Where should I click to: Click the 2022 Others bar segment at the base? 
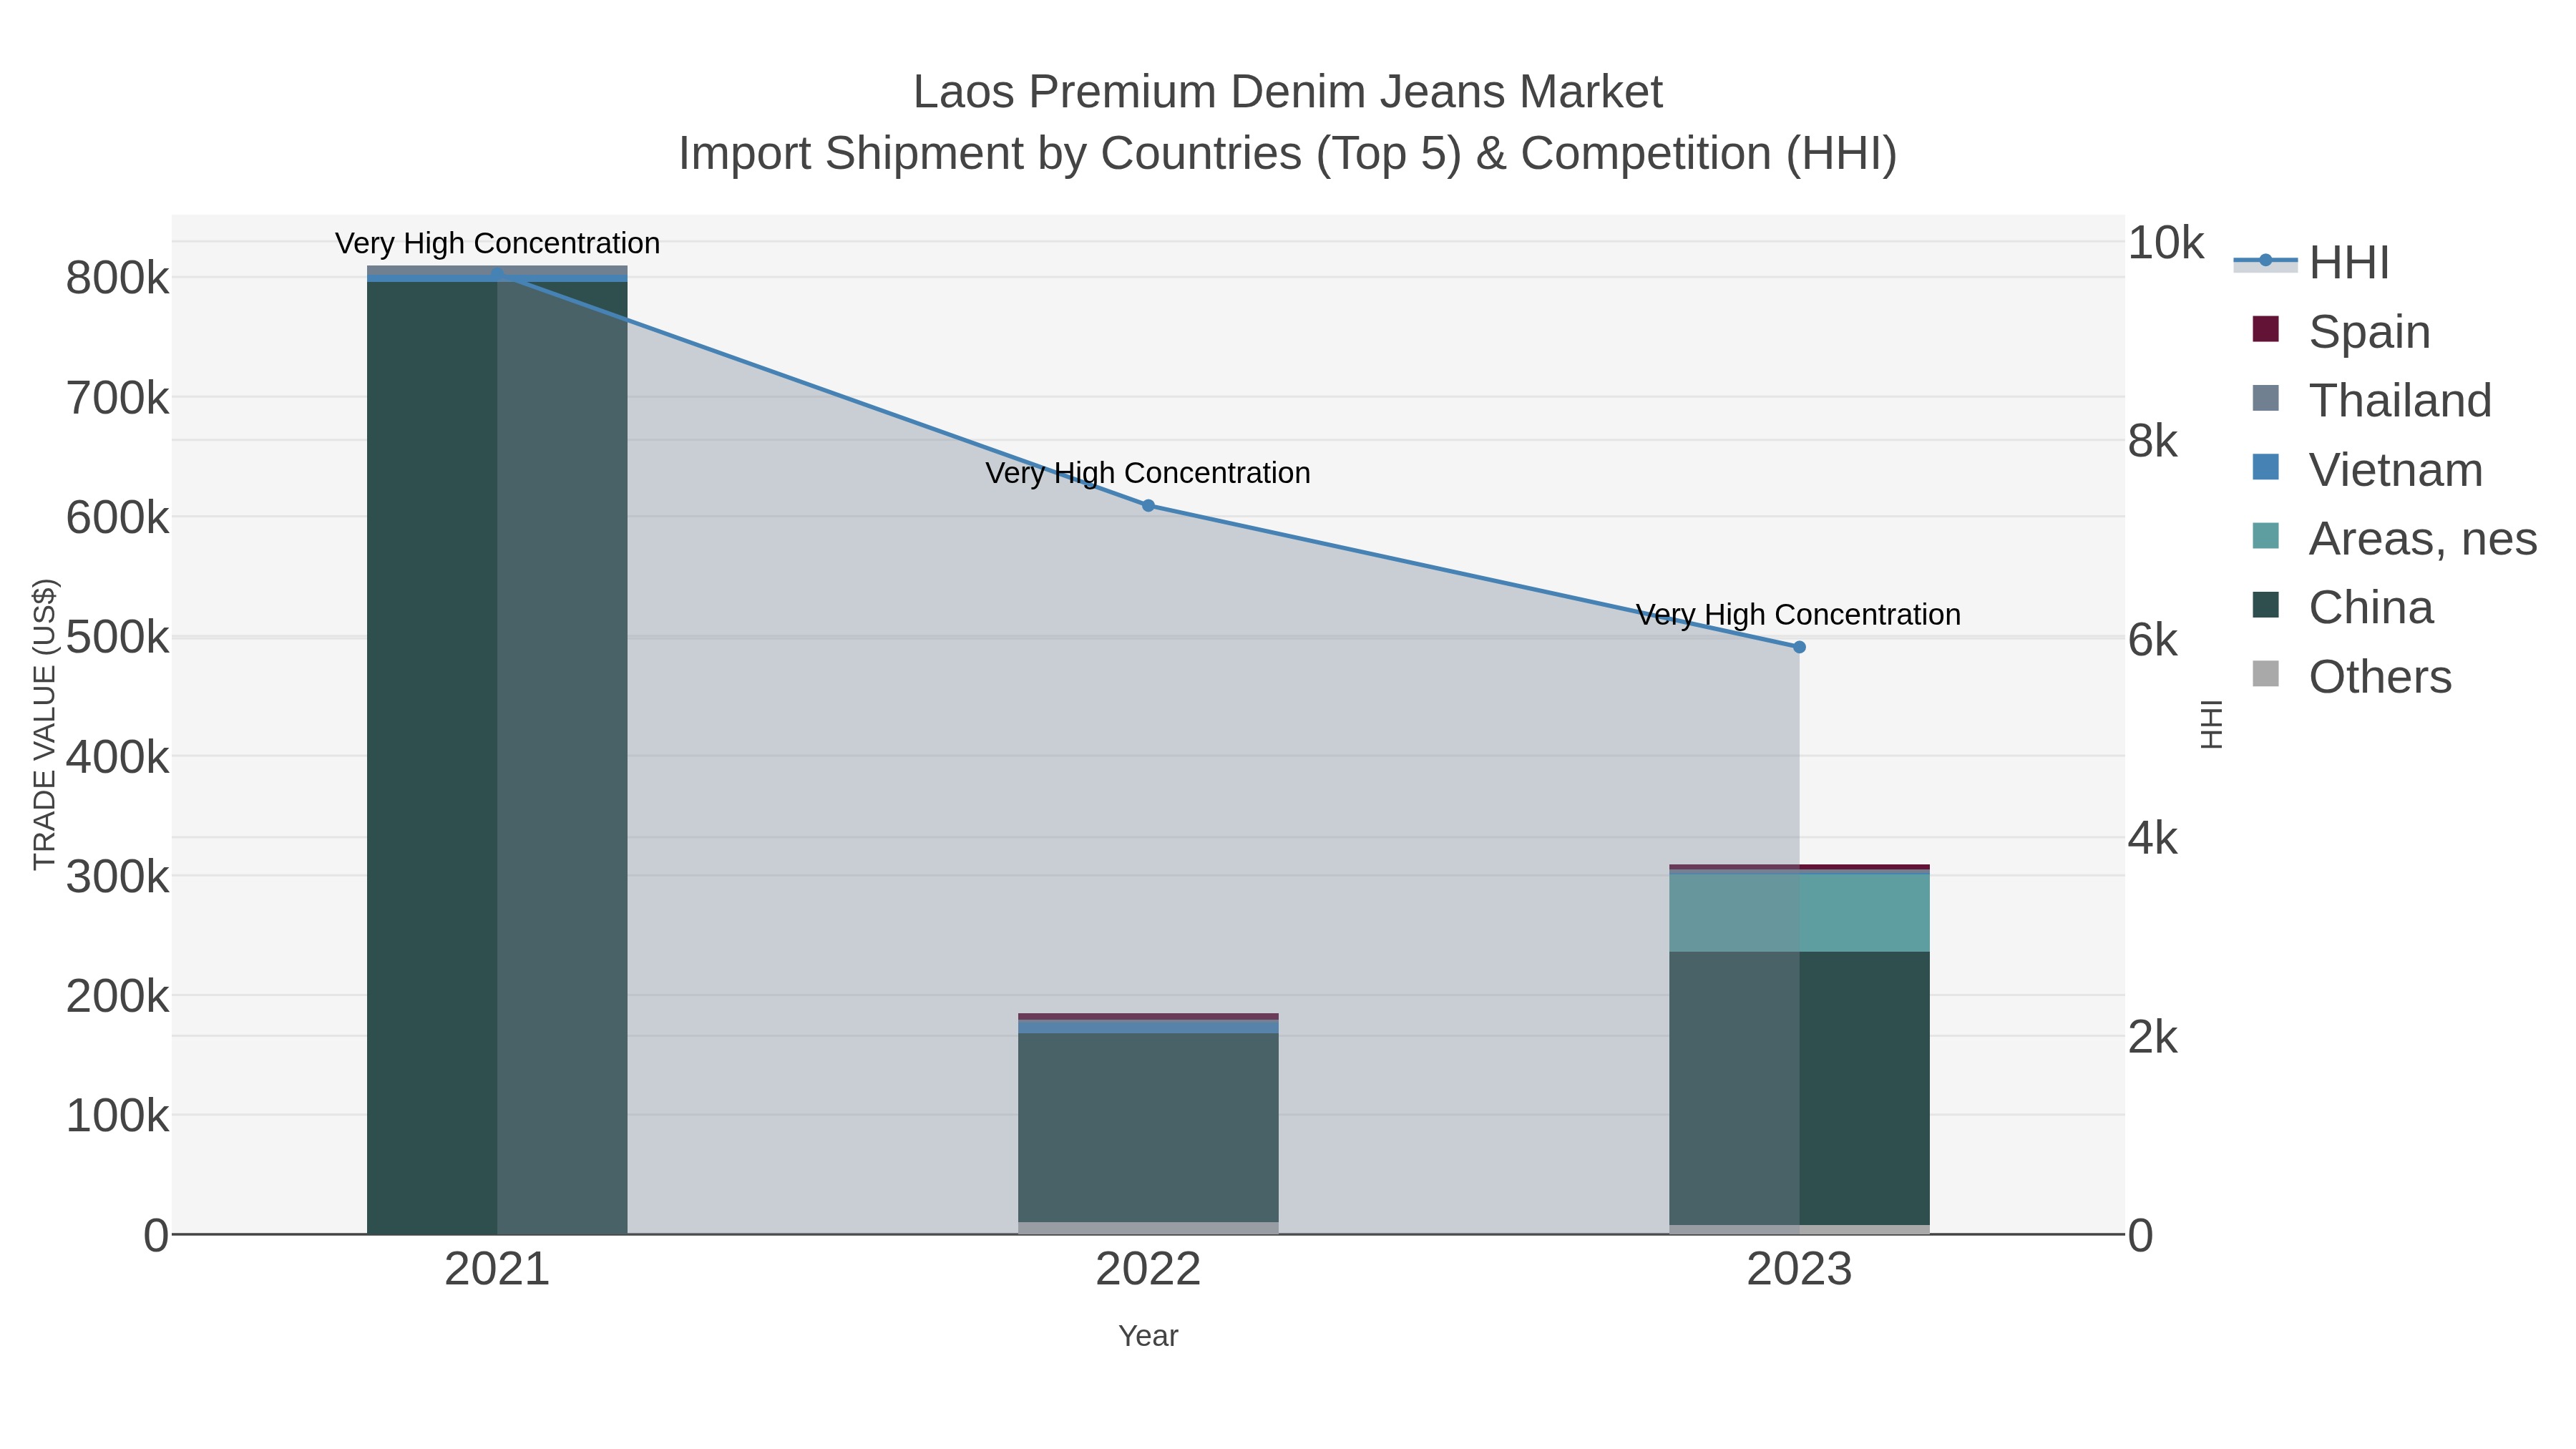(1148, 1228)
